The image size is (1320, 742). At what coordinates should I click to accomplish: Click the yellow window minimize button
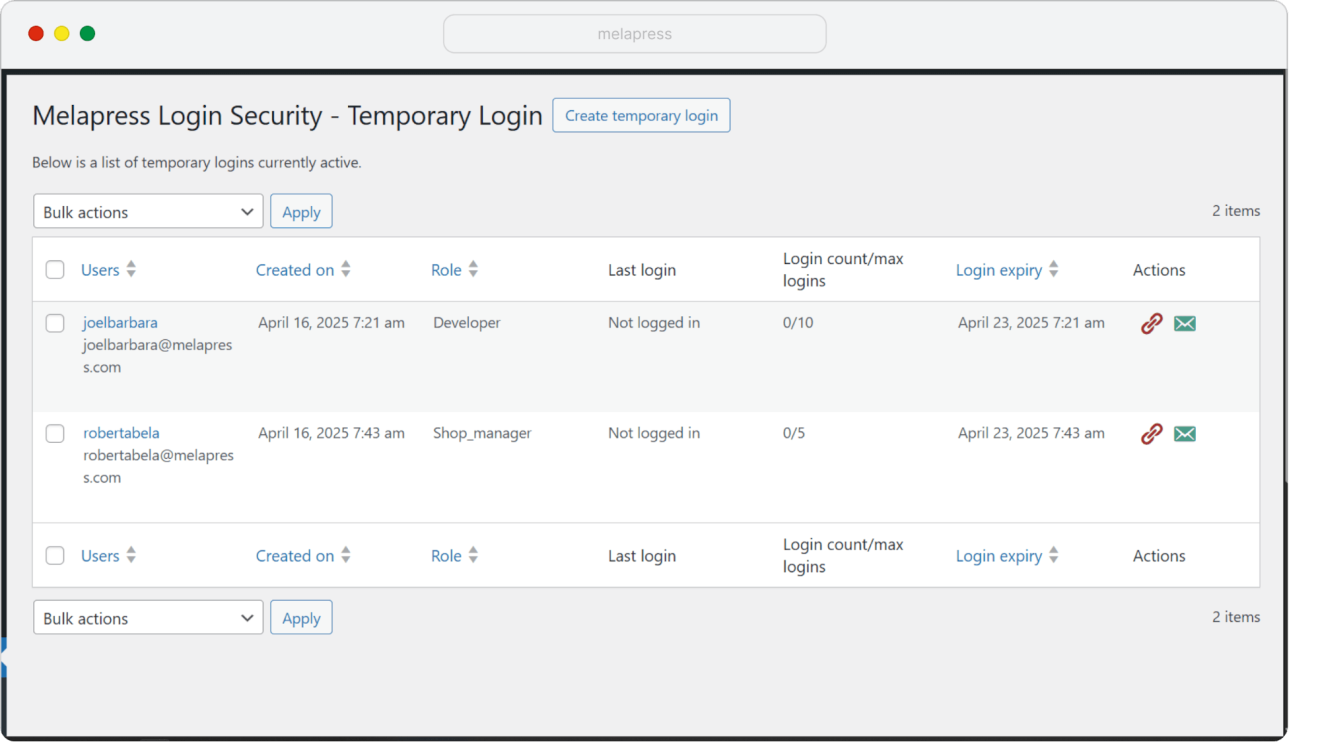point(61,33)
